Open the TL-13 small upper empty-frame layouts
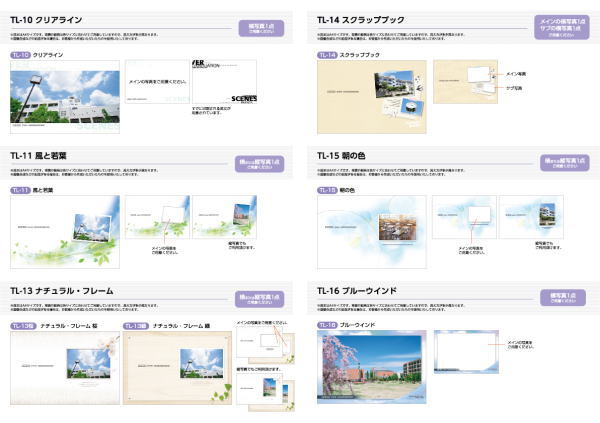Image resolution: width=600 pixels, height=423 pixels. (x=265, y=345)
